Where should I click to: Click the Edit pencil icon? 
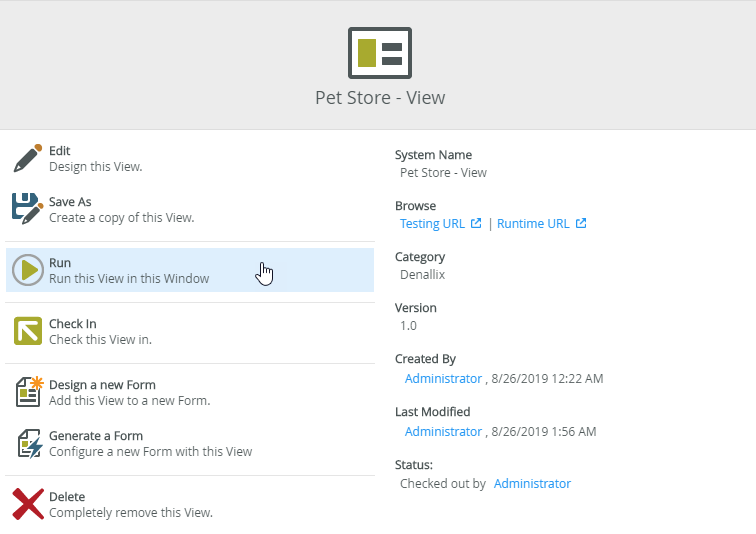pos(28,158)
